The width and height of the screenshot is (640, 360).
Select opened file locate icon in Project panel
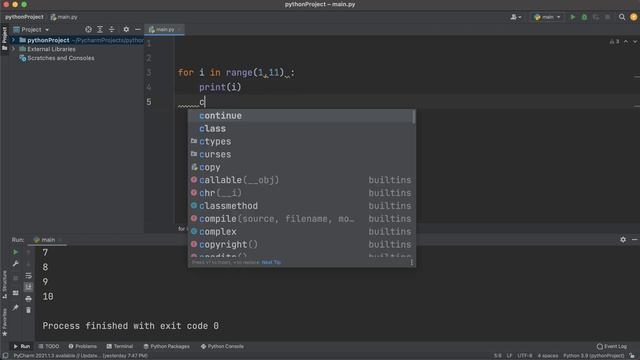88,29
